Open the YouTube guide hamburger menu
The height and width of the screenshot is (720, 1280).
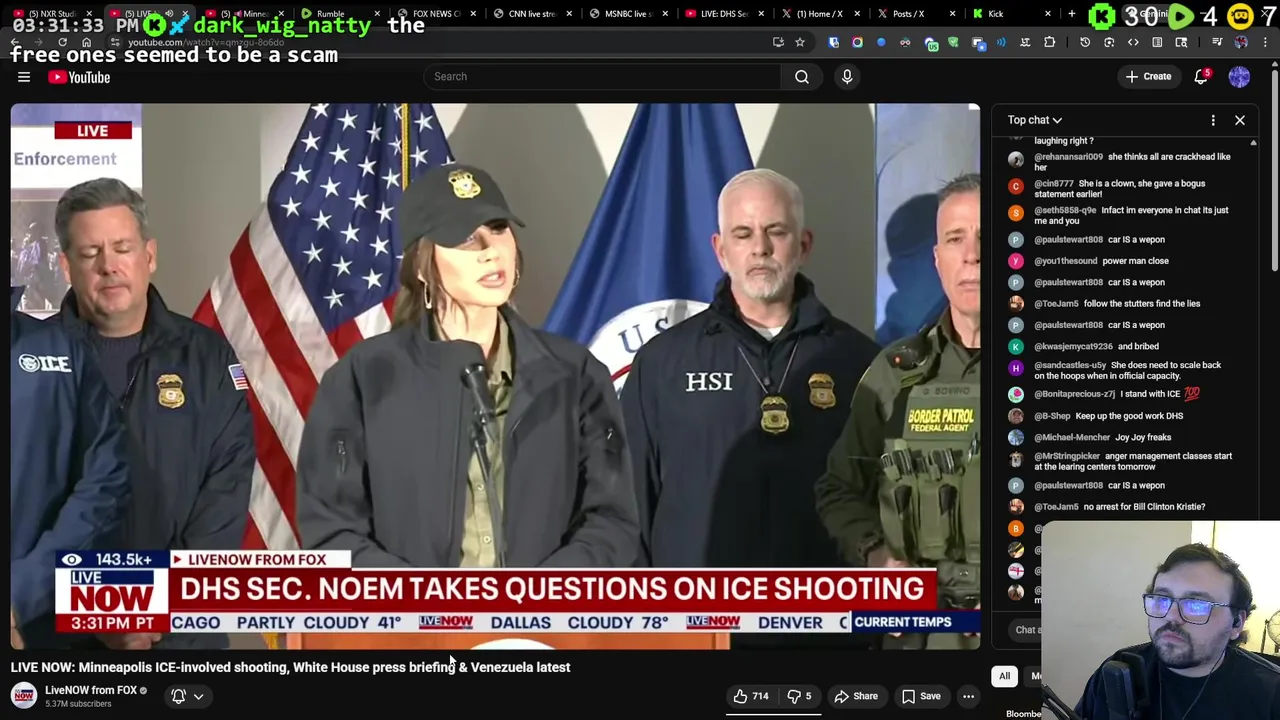coord(24,77)
